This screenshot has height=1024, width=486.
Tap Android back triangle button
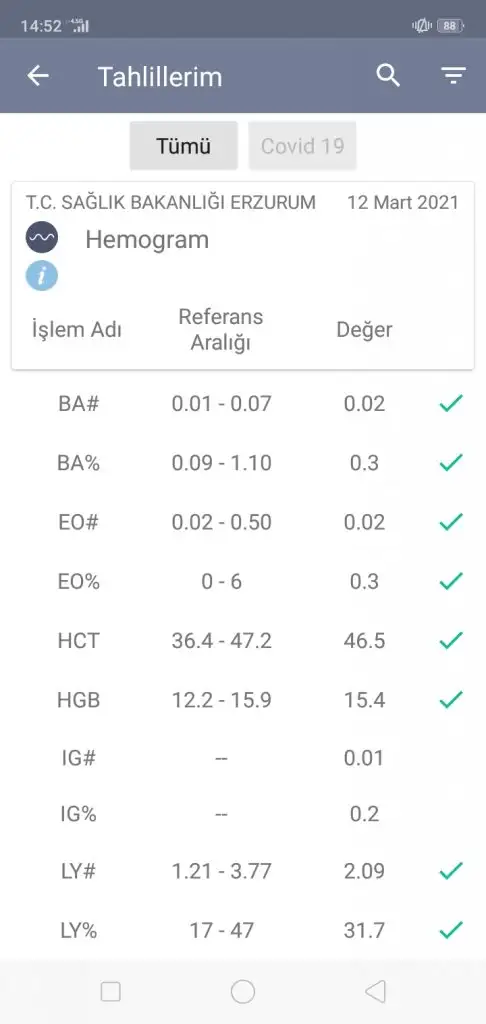click(x=375, y=992)
